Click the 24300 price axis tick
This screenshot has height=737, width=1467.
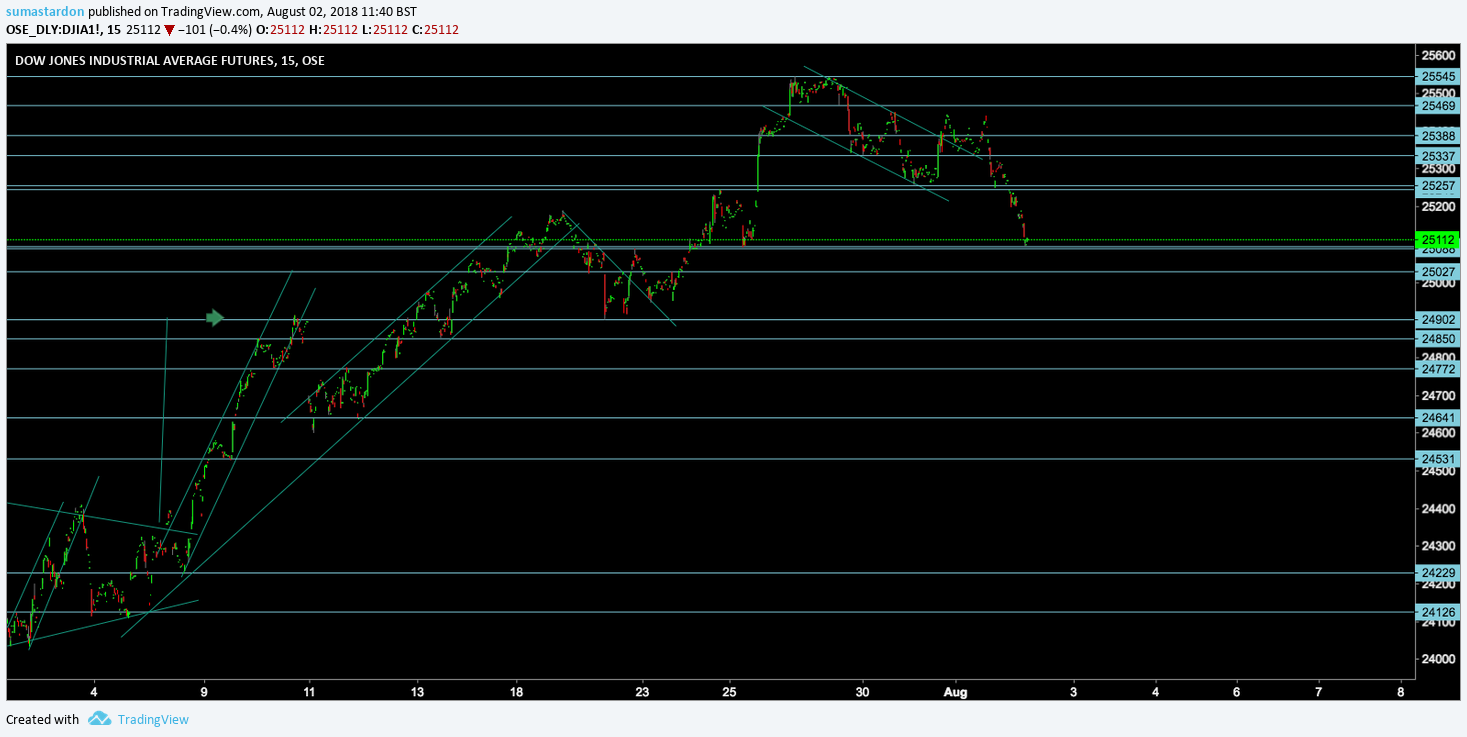(x=1438, y=547)
